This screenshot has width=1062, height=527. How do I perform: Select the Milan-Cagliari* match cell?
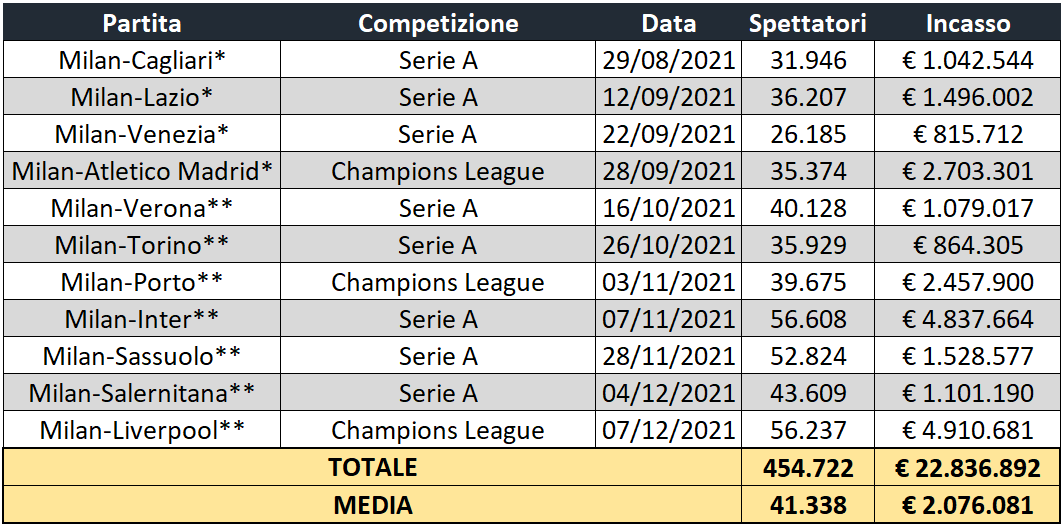[x=142, y=60]
